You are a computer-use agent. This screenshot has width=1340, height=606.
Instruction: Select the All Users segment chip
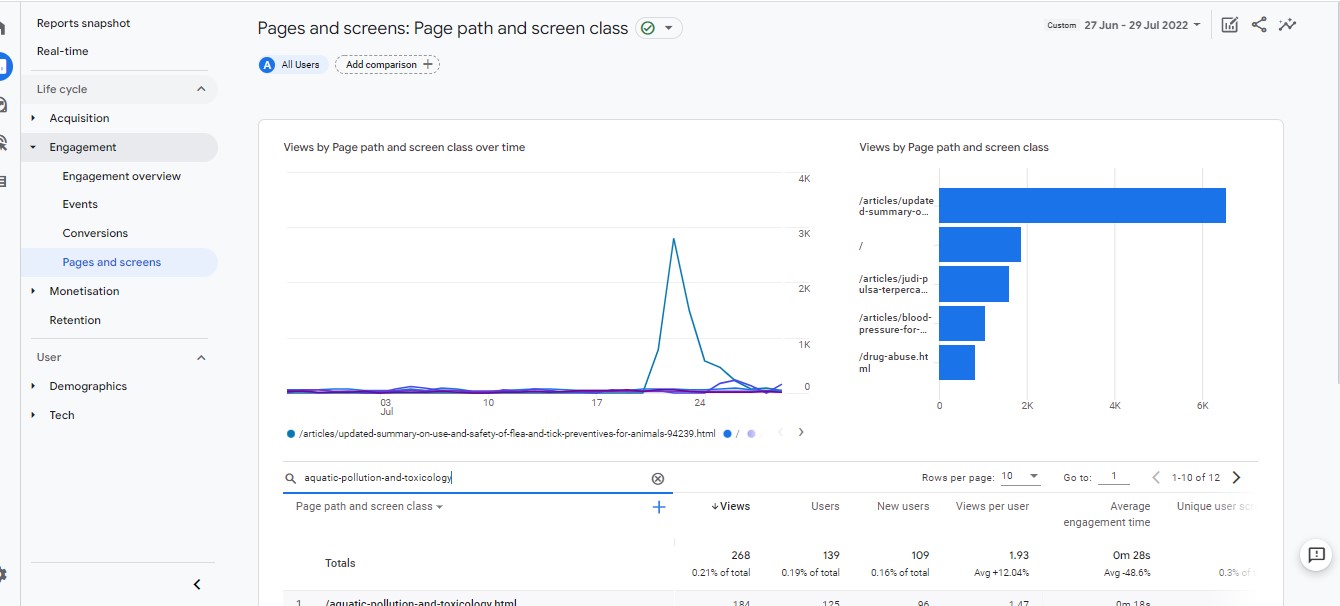(291, 65)
